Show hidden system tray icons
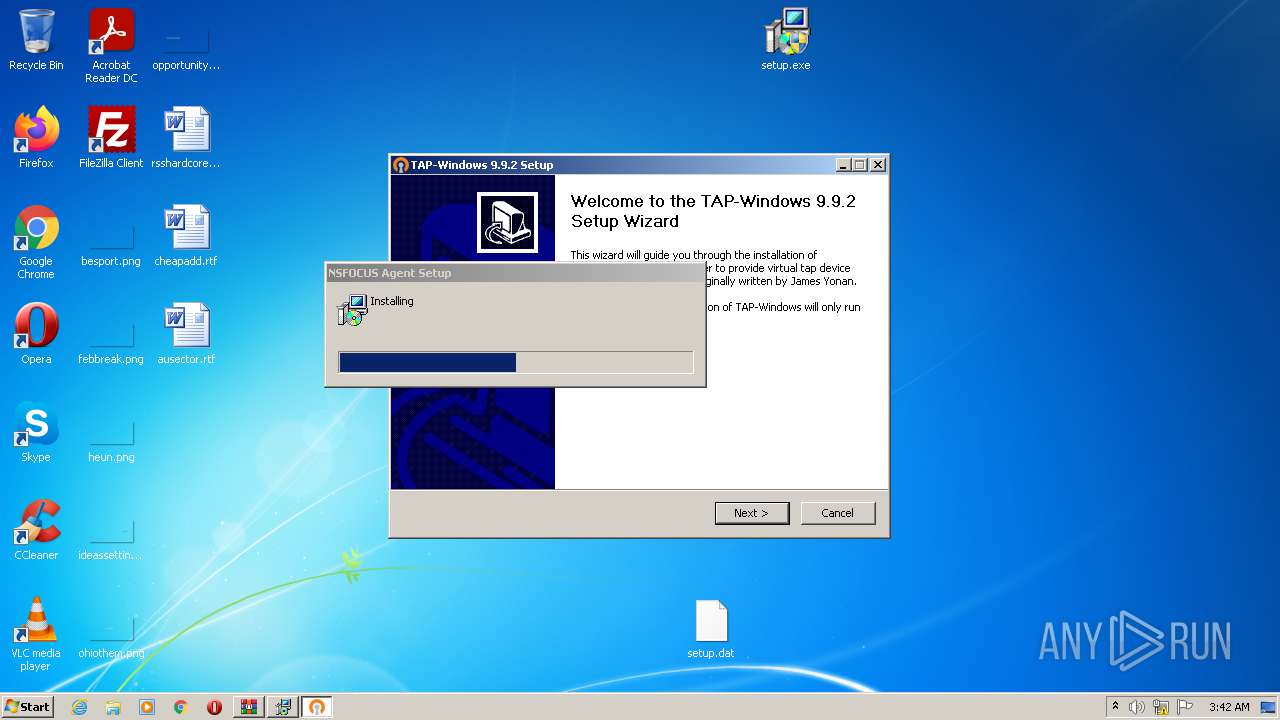Image resolution: width=1280 pixels, height=720 pixels. tap(1116, 707)
